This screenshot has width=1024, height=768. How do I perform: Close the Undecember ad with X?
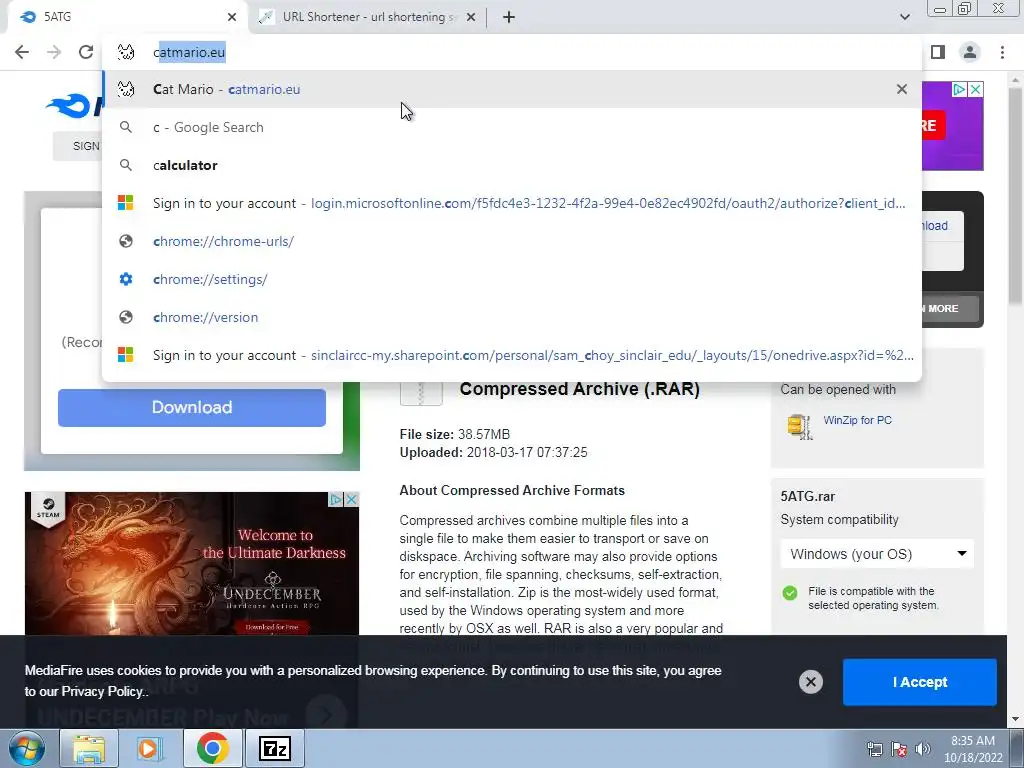click(351, 500)
